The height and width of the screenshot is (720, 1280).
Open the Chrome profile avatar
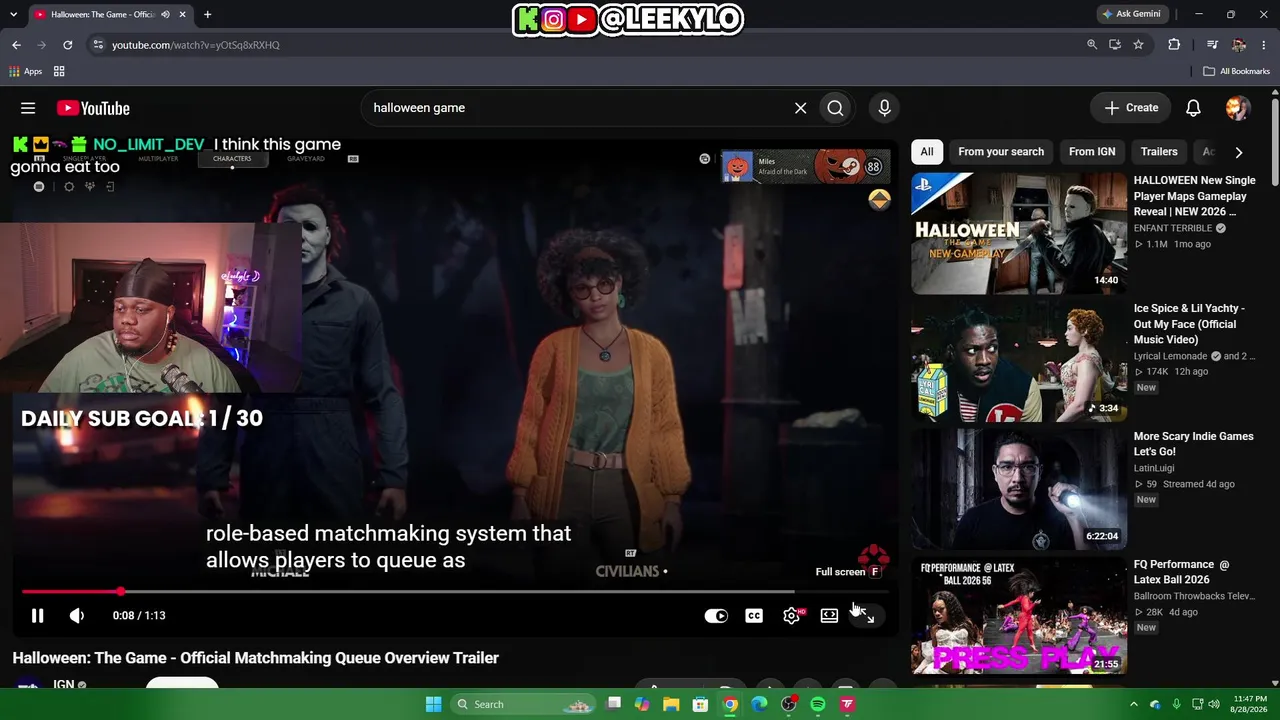(x=1239, y=45)
